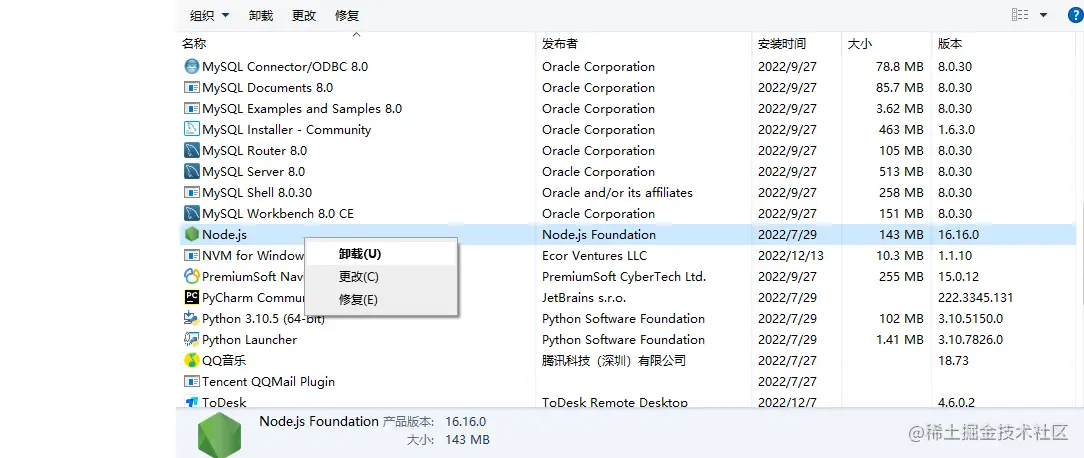Image resolution: width=1084 pixels, height=458 pixels.
Task: Expand the view options dropdown arrow
Action: point(1044,15)
